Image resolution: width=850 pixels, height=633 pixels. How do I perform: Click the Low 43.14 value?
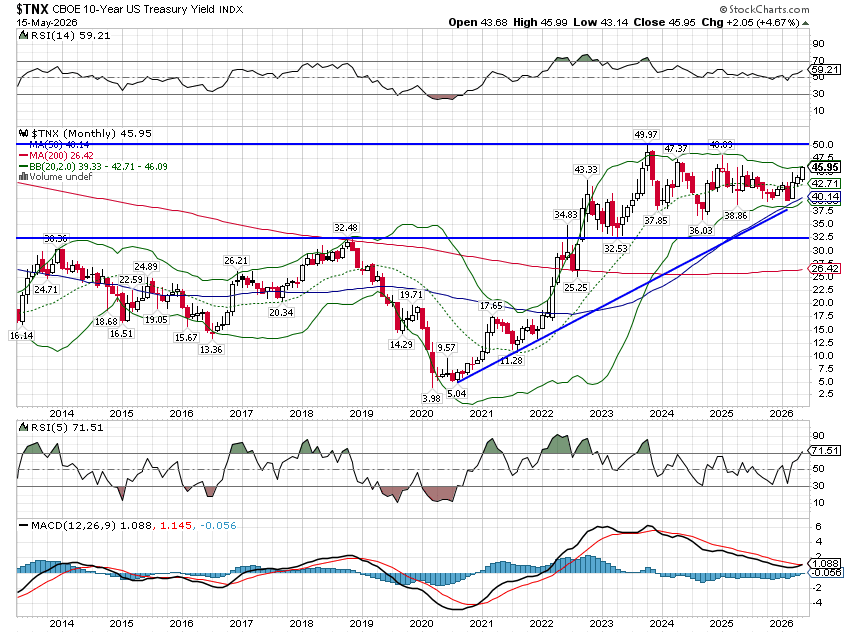coord(601,22)
